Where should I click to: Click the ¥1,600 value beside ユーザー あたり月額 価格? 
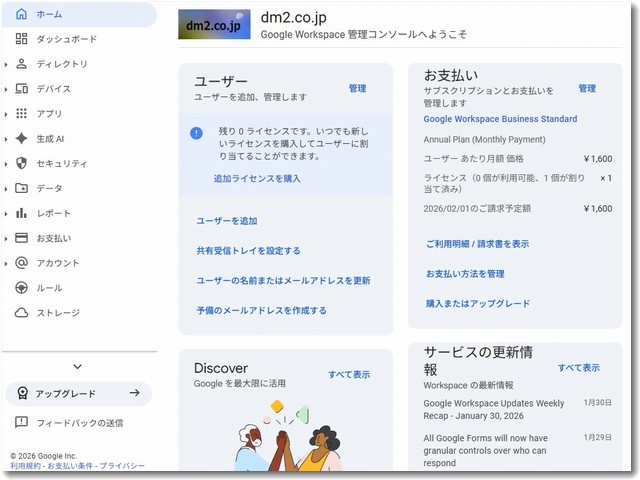[x=598, y=159]
